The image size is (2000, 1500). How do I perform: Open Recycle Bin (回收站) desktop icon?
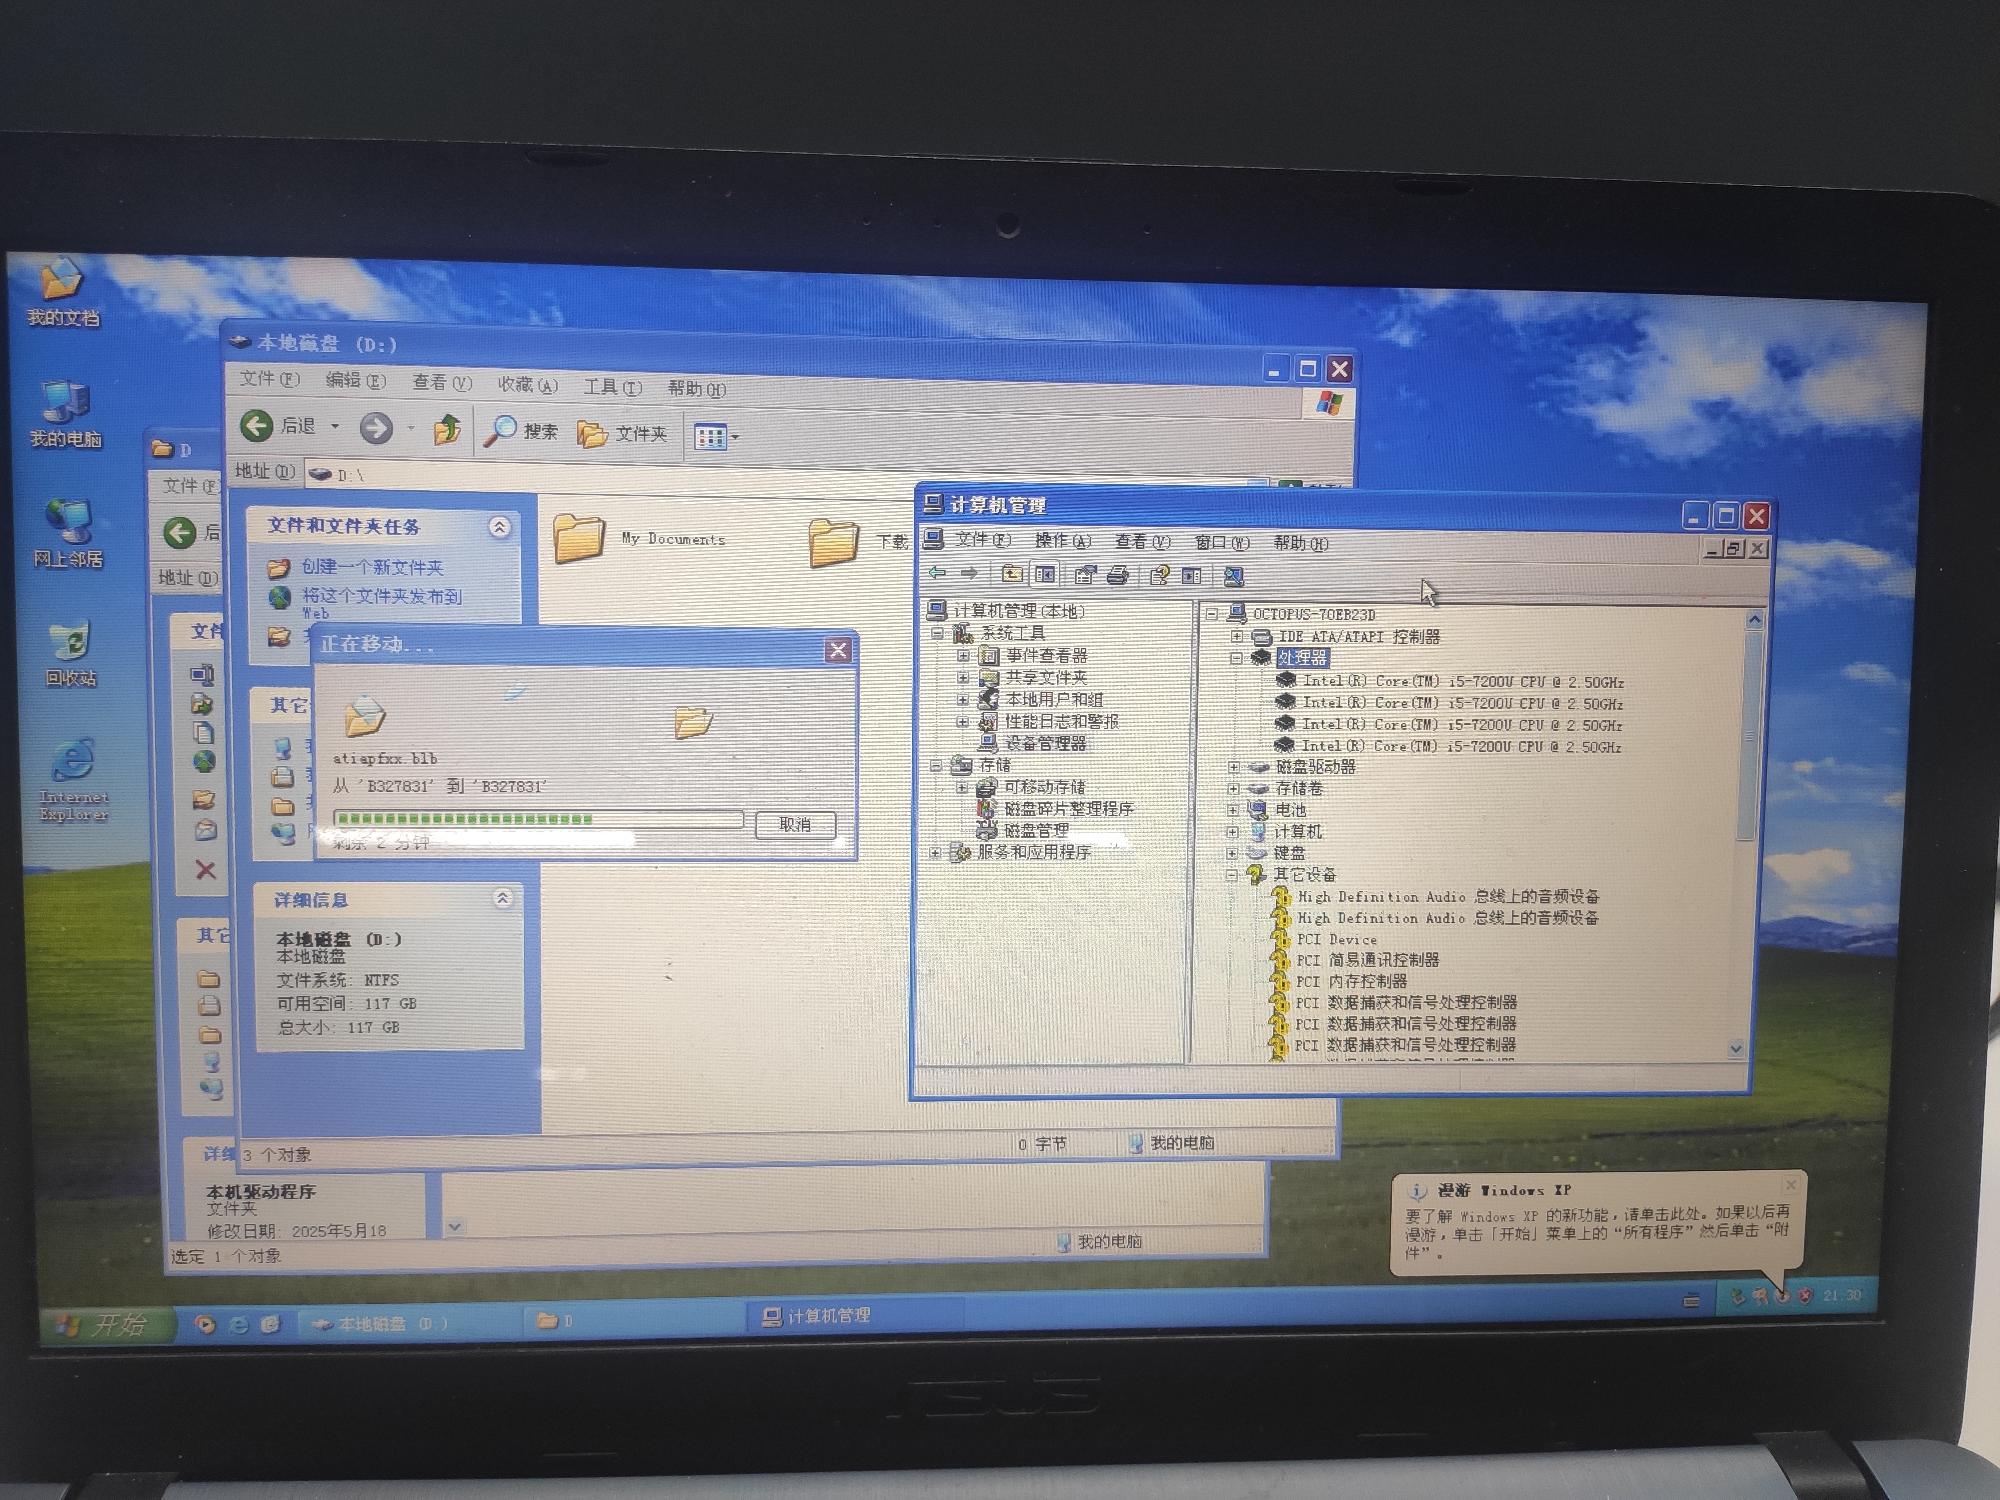pyautogui.click(x=70, y=653)
